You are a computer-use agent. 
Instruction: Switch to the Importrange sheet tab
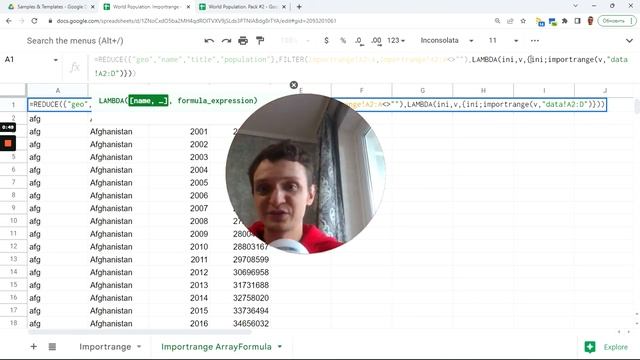point(105,347)
